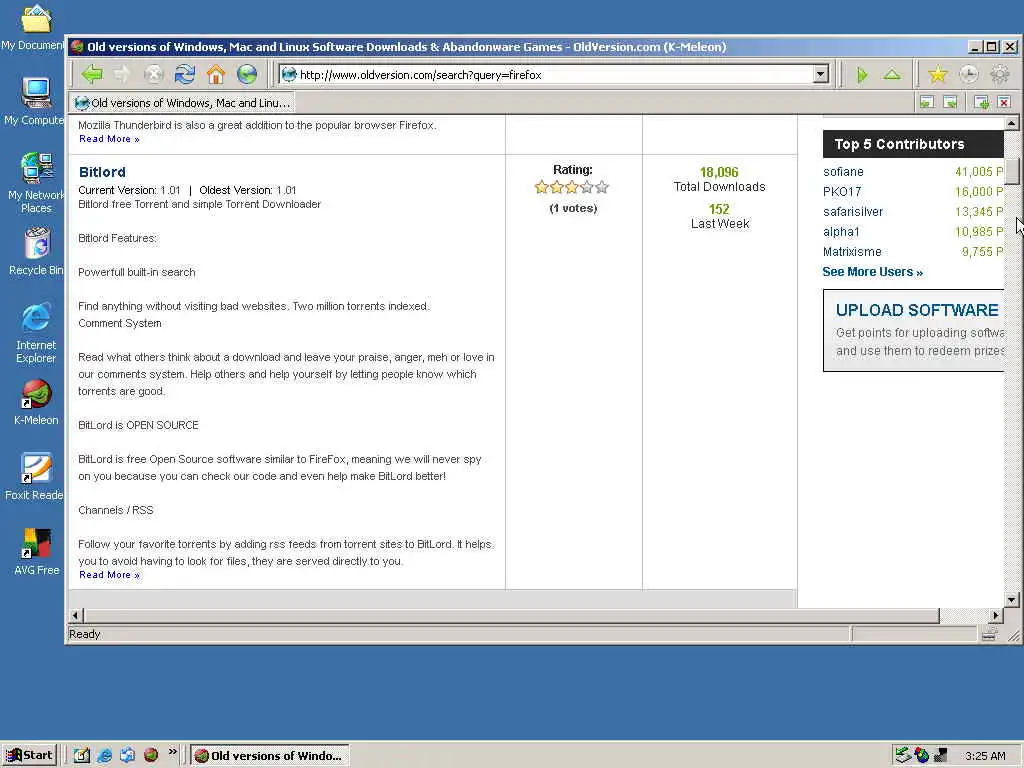Viewport: 1024px width, 768px height.
Task: Open contributor Matrixisme's profile
Action: pos(852,251)
